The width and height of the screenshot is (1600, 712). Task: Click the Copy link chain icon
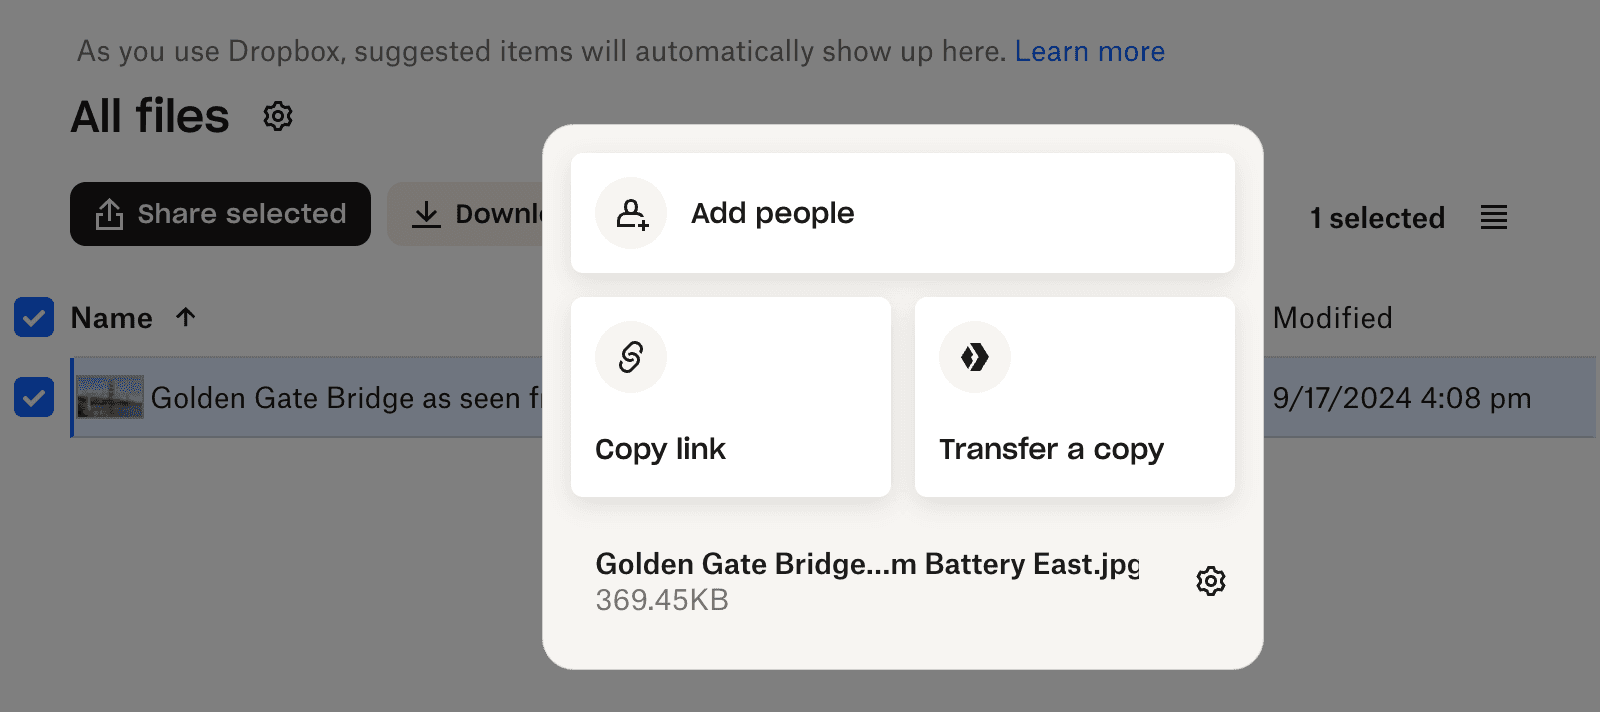(631, 357)
